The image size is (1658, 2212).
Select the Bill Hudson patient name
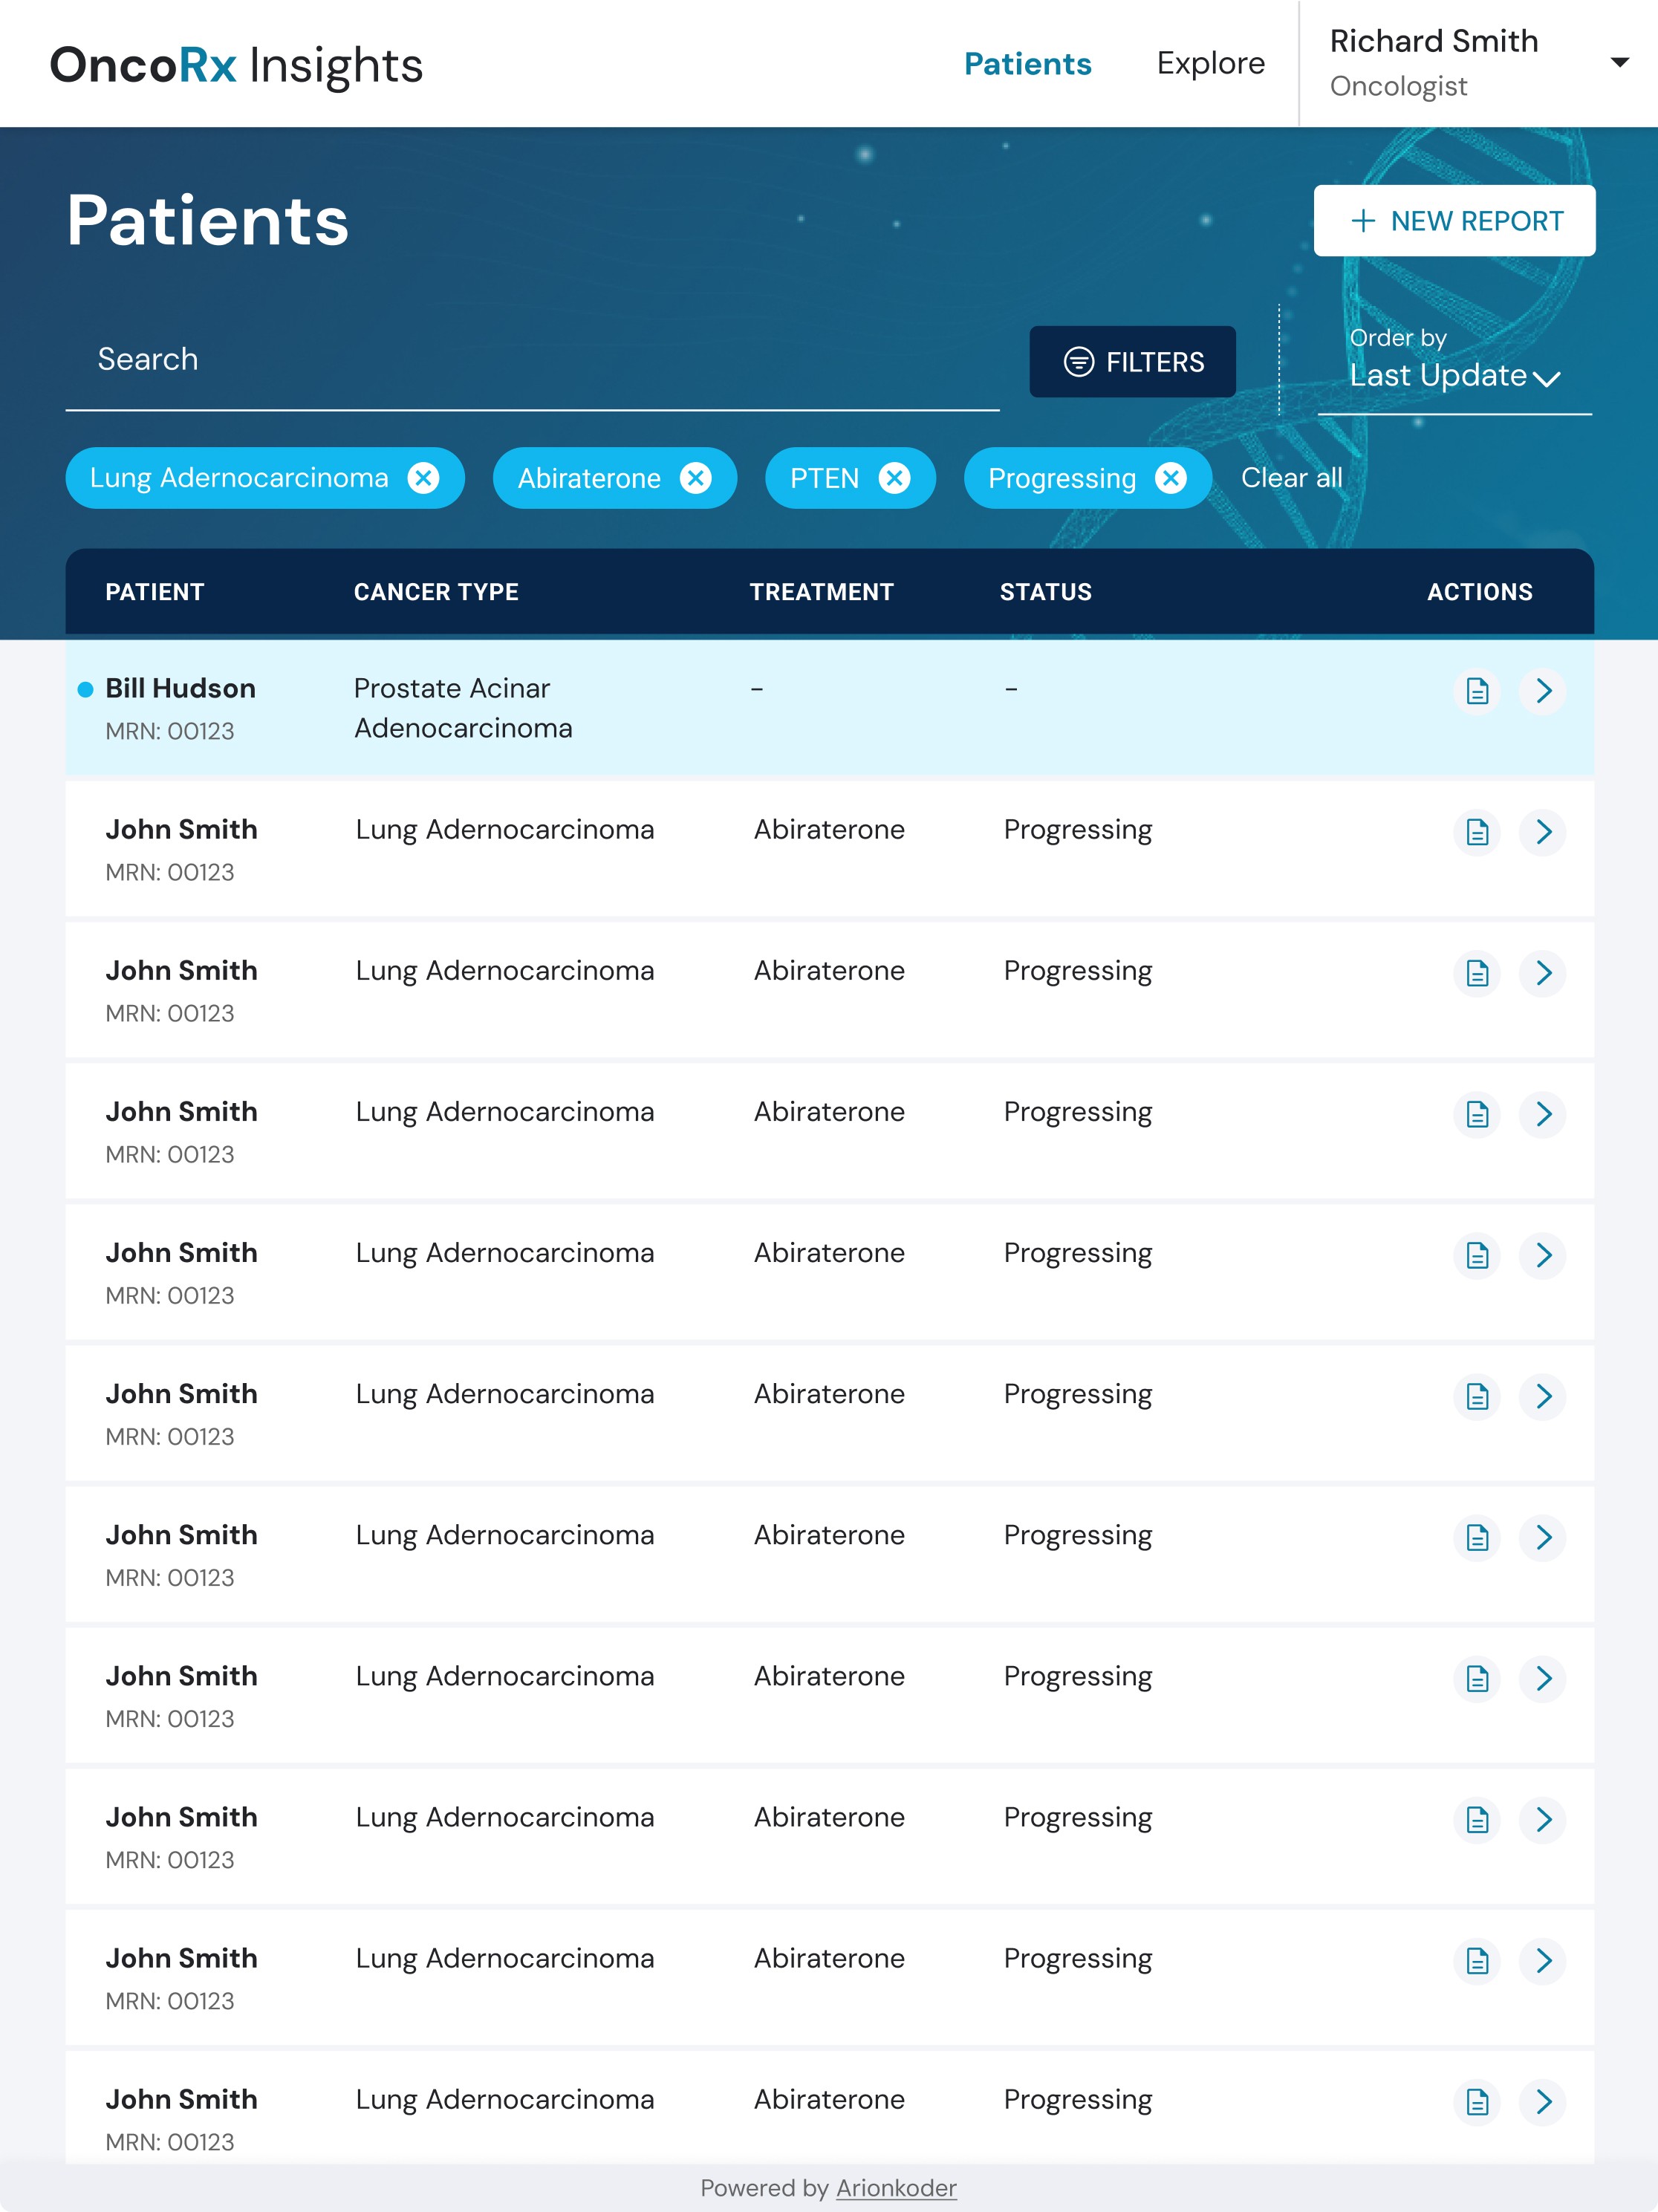coord(181,688)
